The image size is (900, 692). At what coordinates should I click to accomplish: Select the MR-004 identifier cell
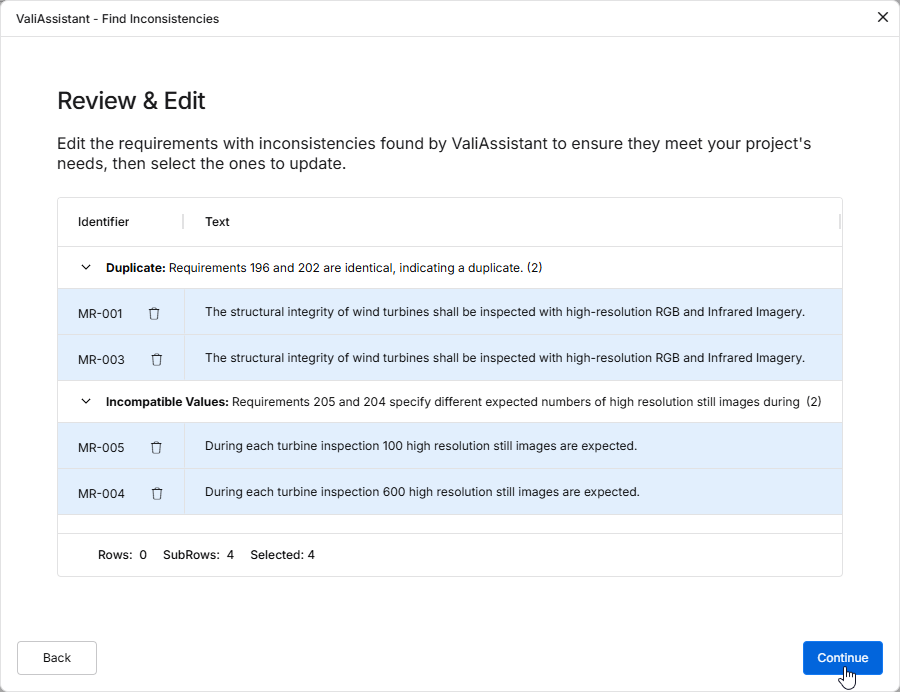[x=101, y=493]
